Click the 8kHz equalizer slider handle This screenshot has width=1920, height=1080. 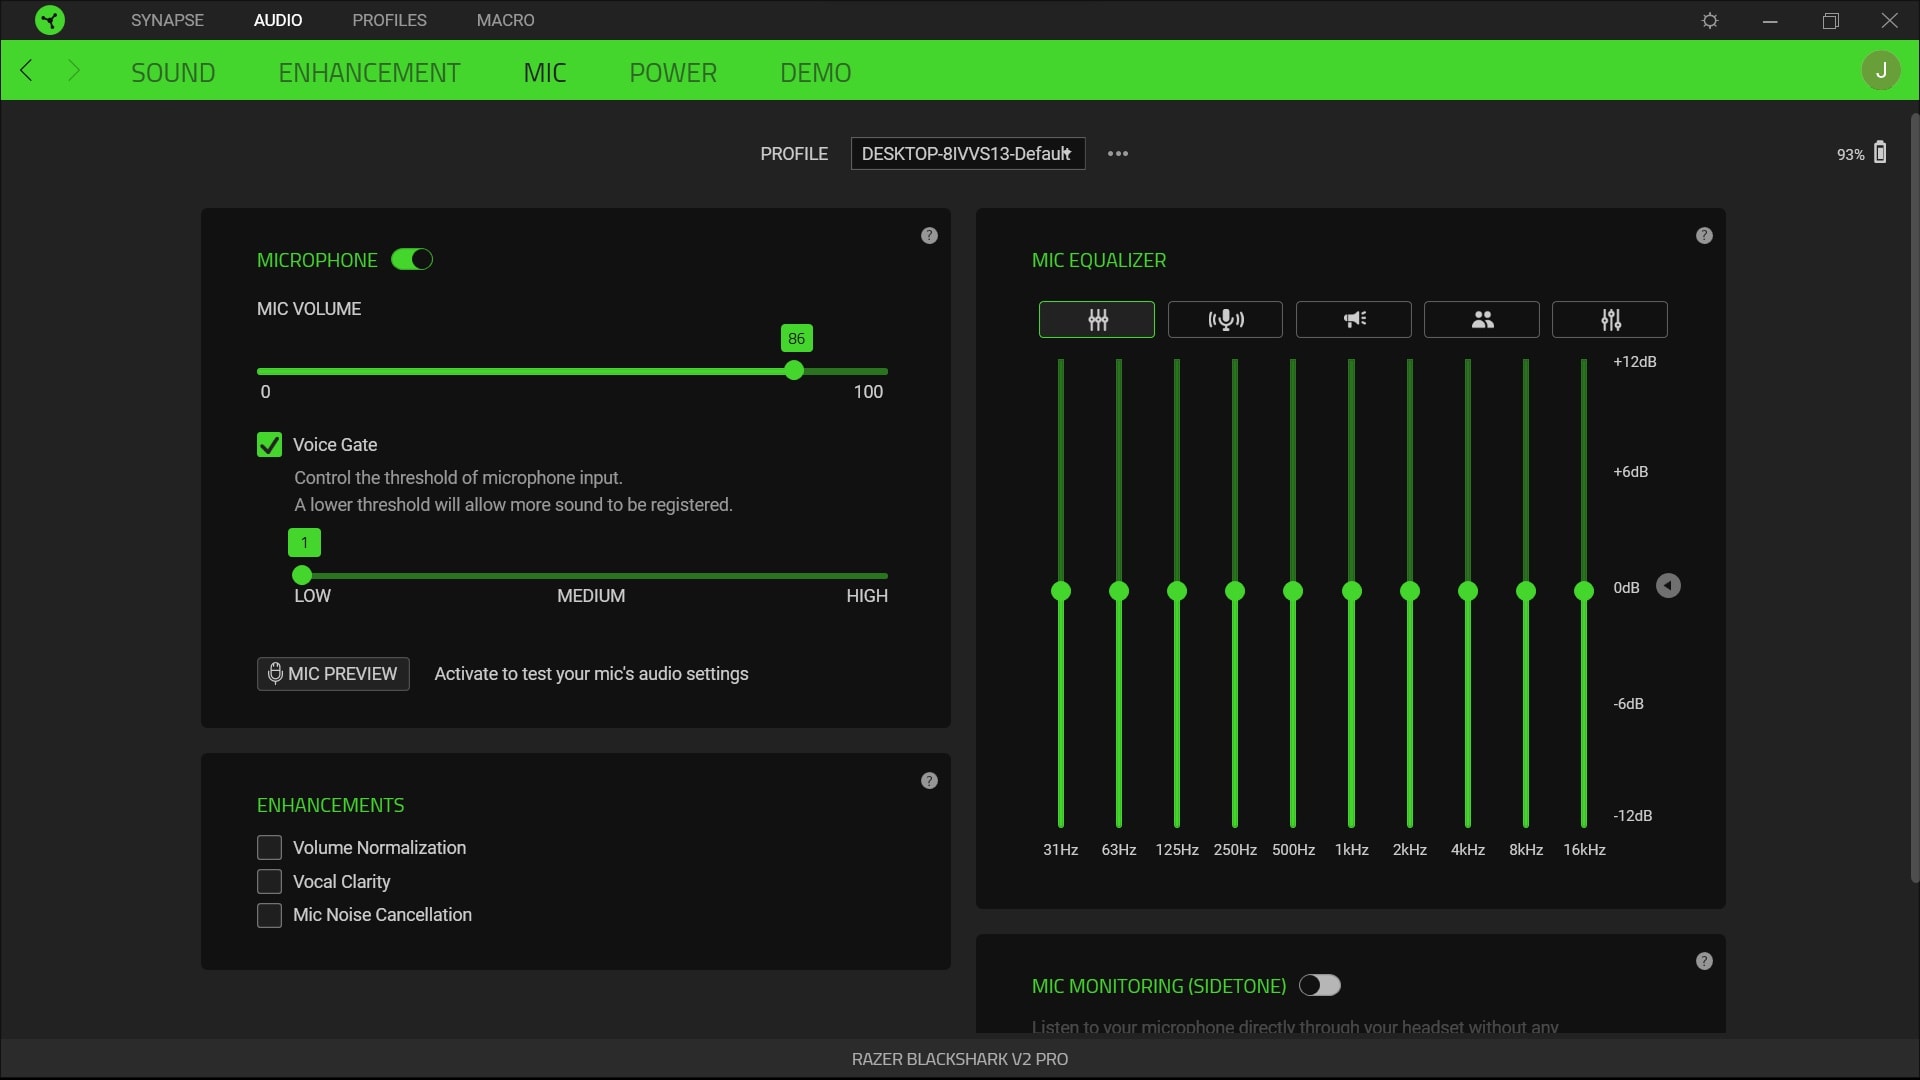1526,591
